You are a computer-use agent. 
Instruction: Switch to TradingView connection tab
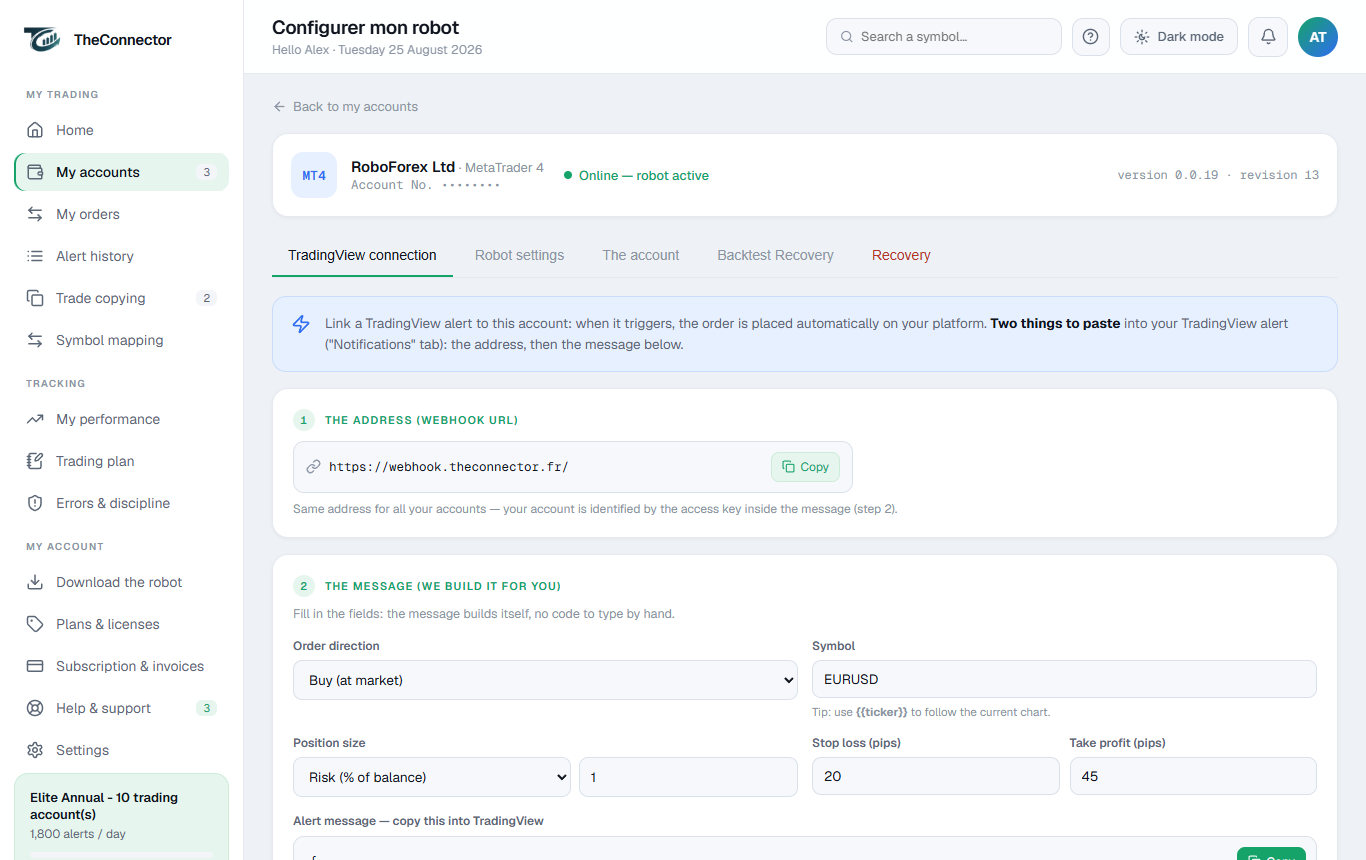(x=362, y=256)
